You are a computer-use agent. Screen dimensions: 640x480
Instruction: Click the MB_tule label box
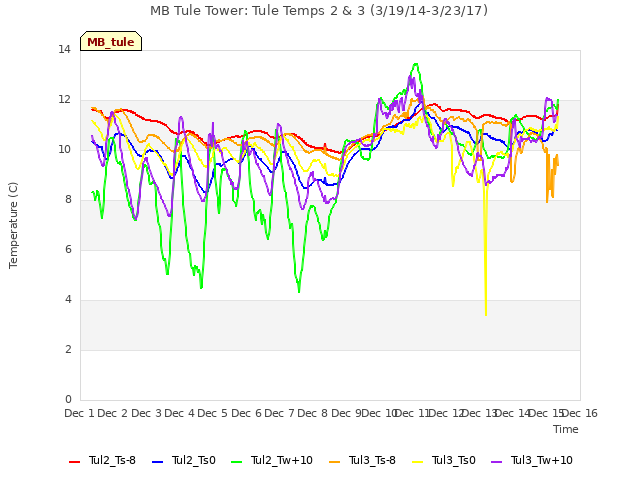pyautogui.click(x=111, y=41)
